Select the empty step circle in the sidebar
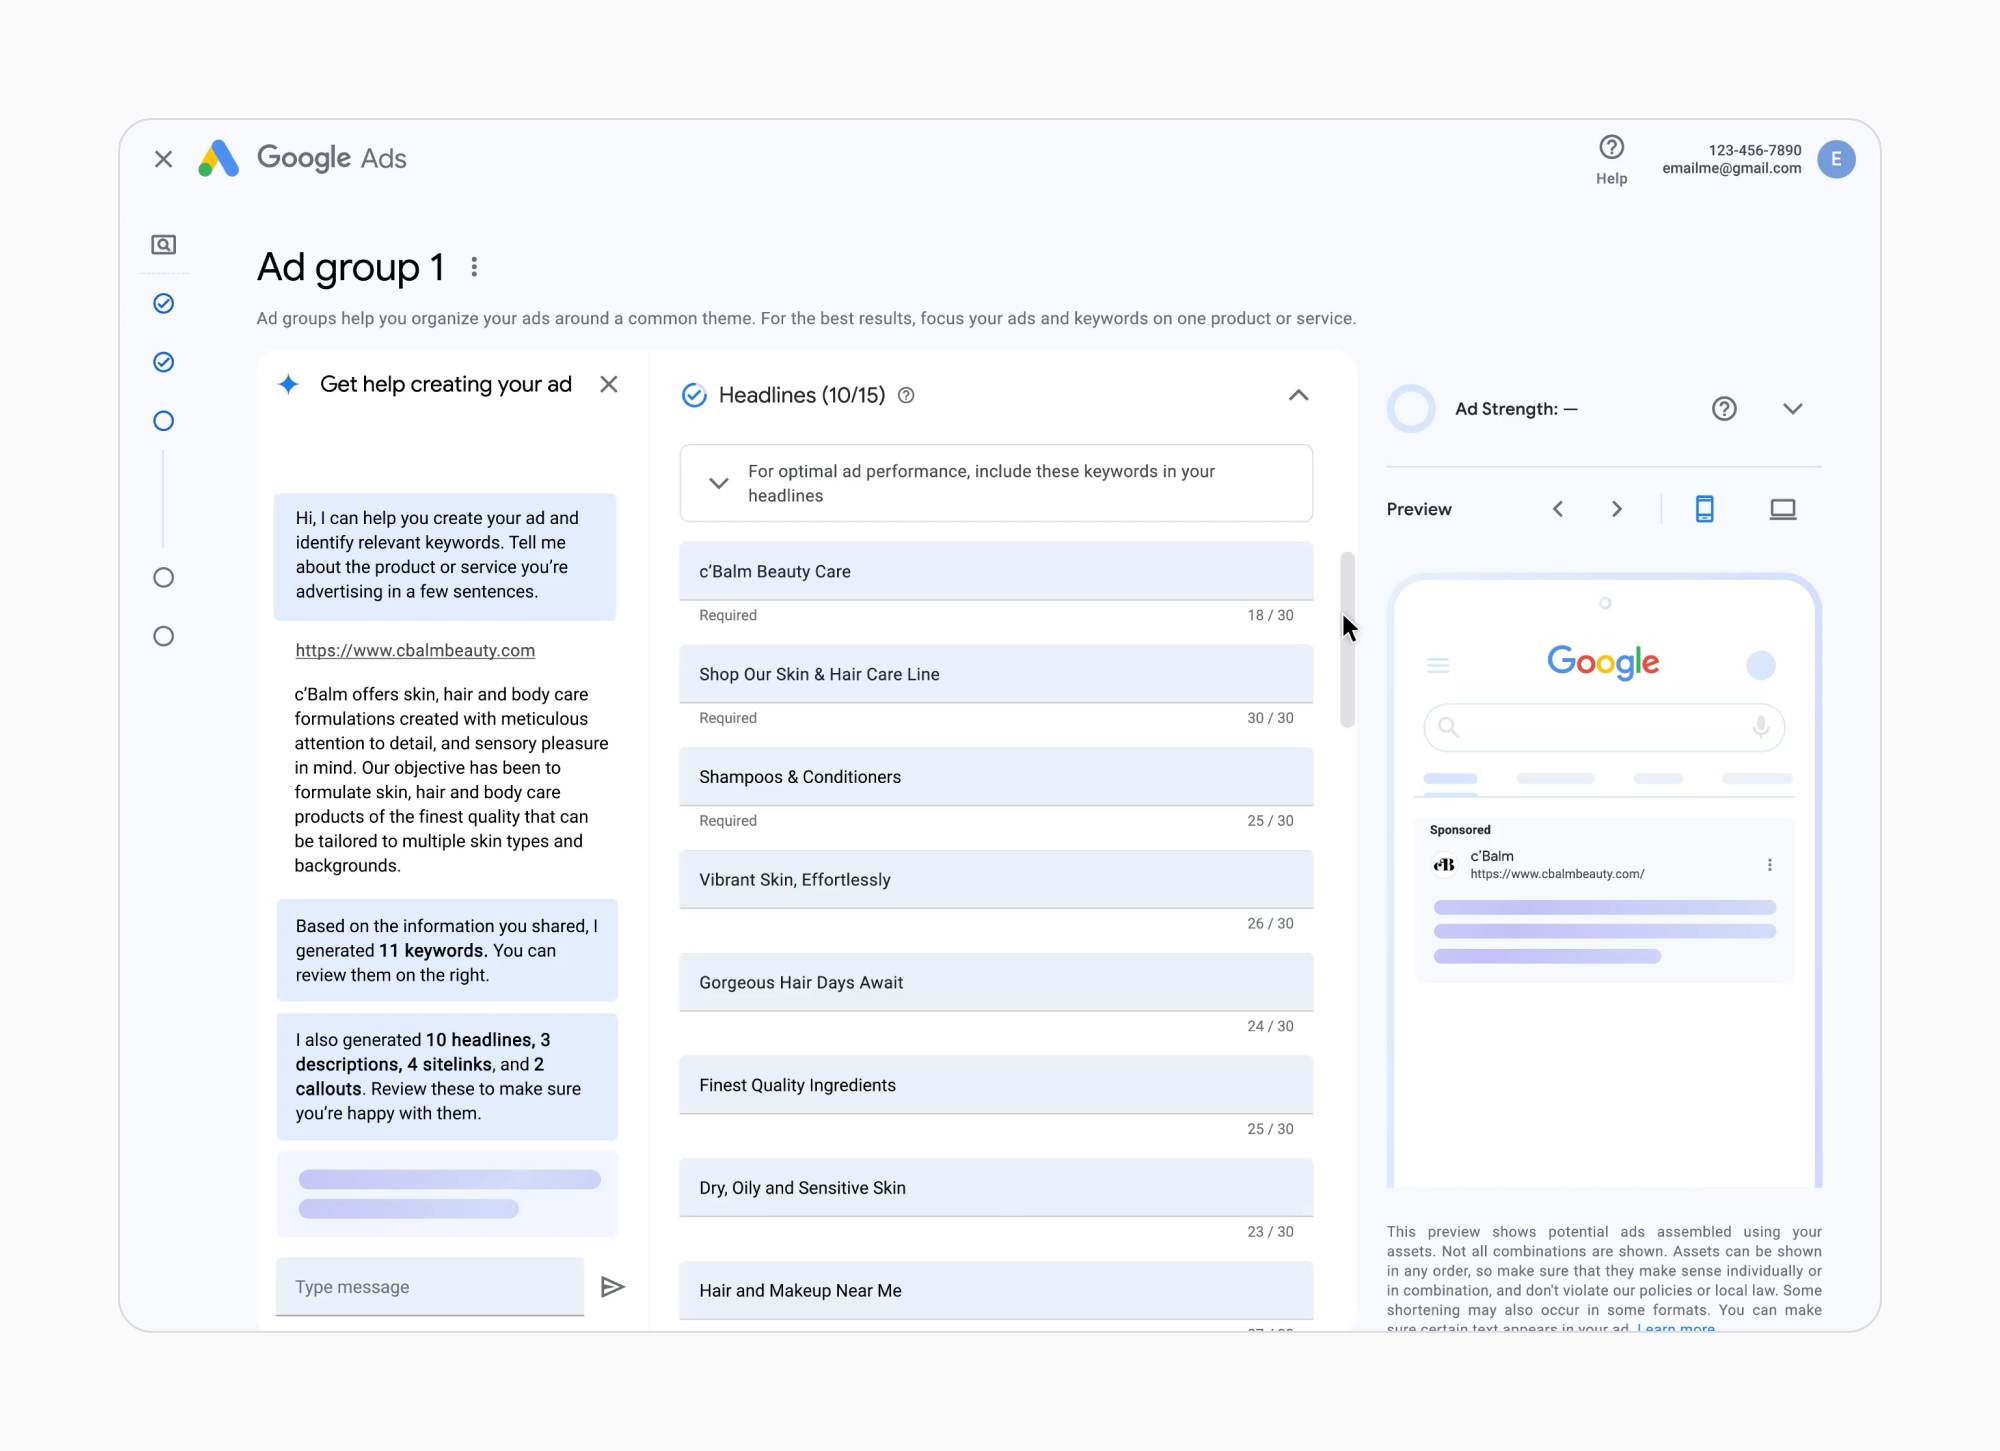The width and height of the screenshot is (2000, 1451). coord(163,420)
